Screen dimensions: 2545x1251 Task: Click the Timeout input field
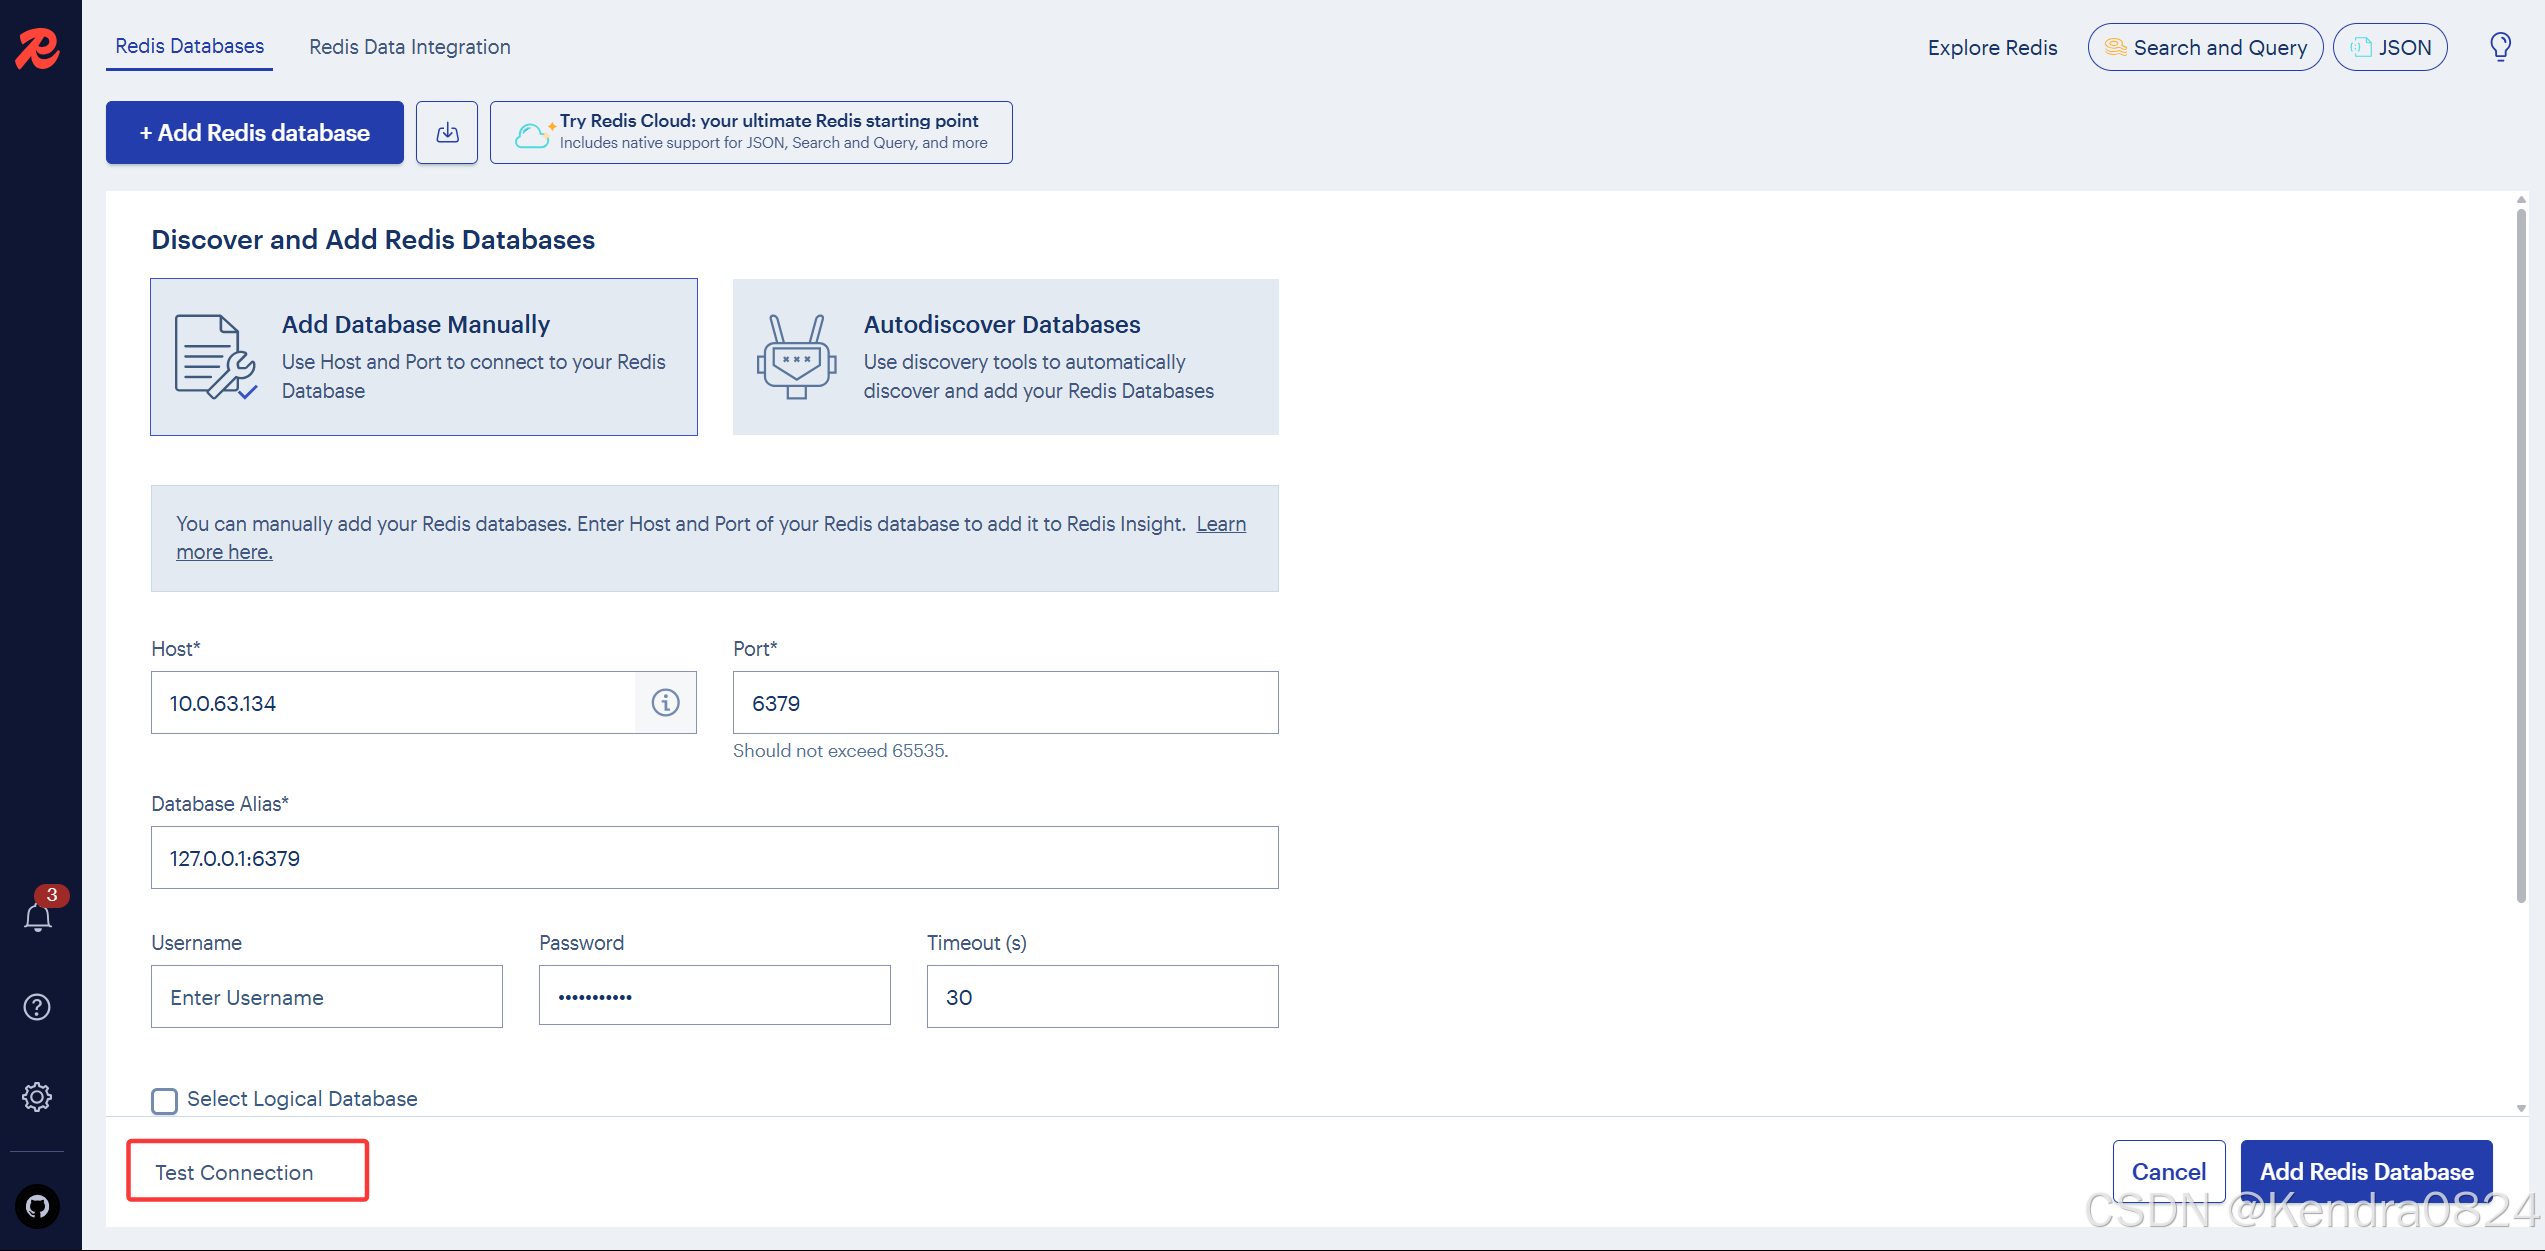point(1103,997)
